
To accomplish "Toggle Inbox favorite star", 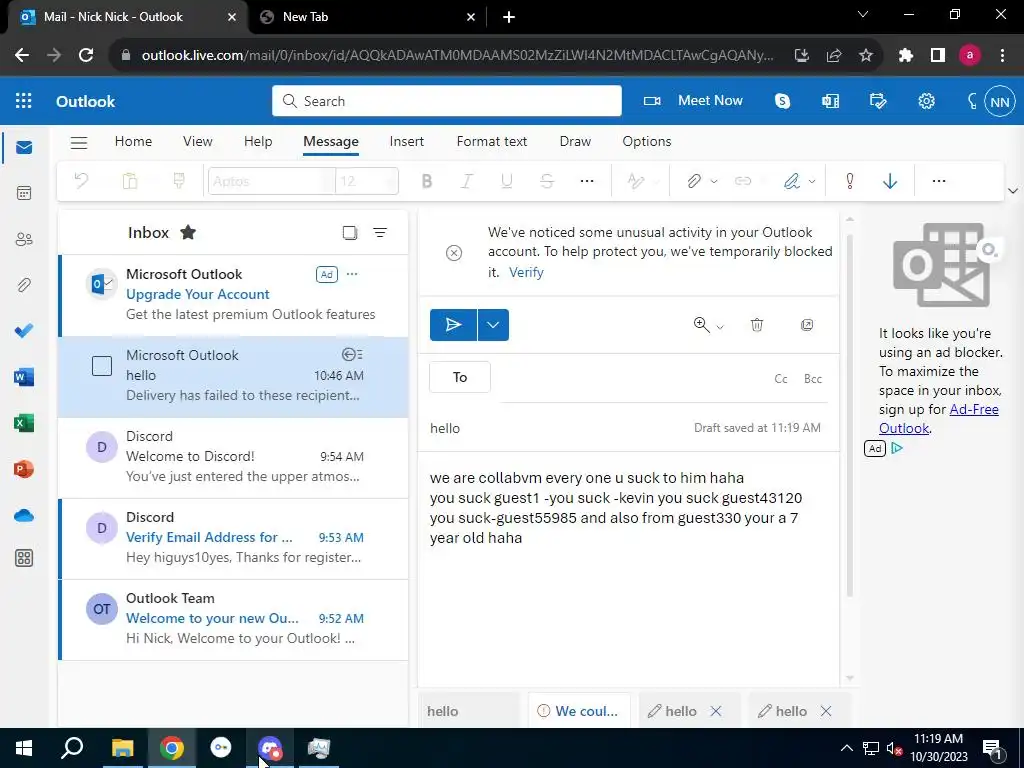I will (x=188, y=232).
